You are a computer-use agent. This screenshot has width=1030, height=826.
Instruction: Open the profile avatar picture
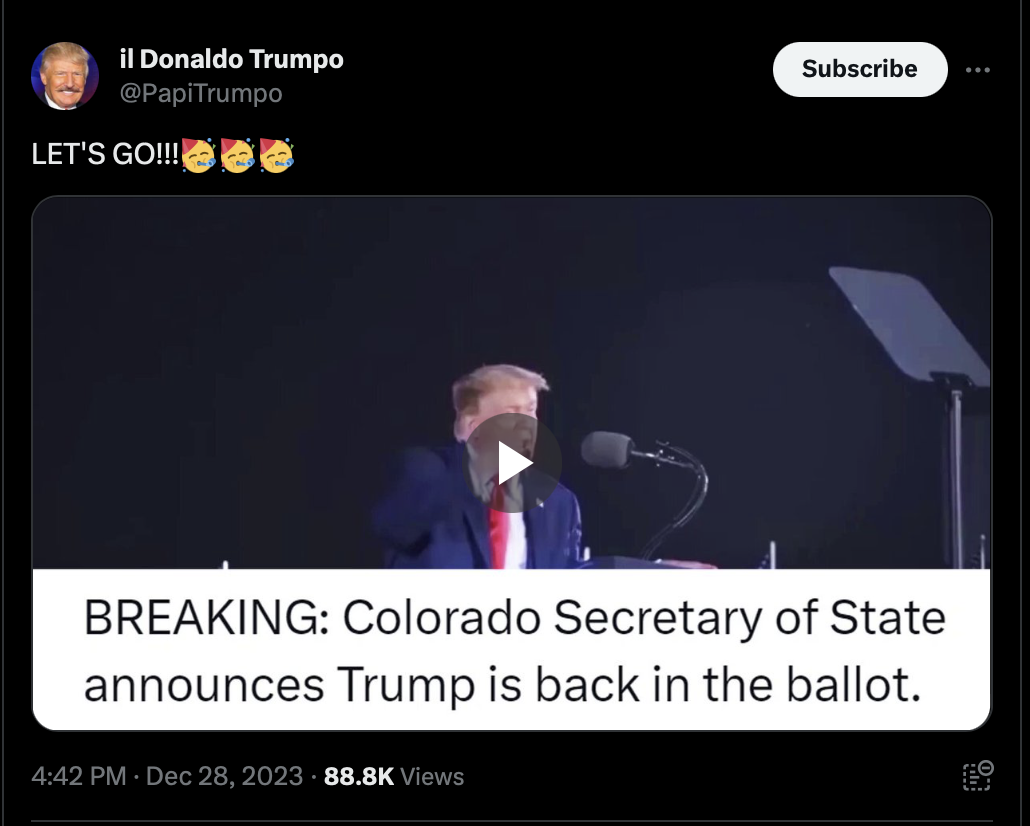(65, 76)
